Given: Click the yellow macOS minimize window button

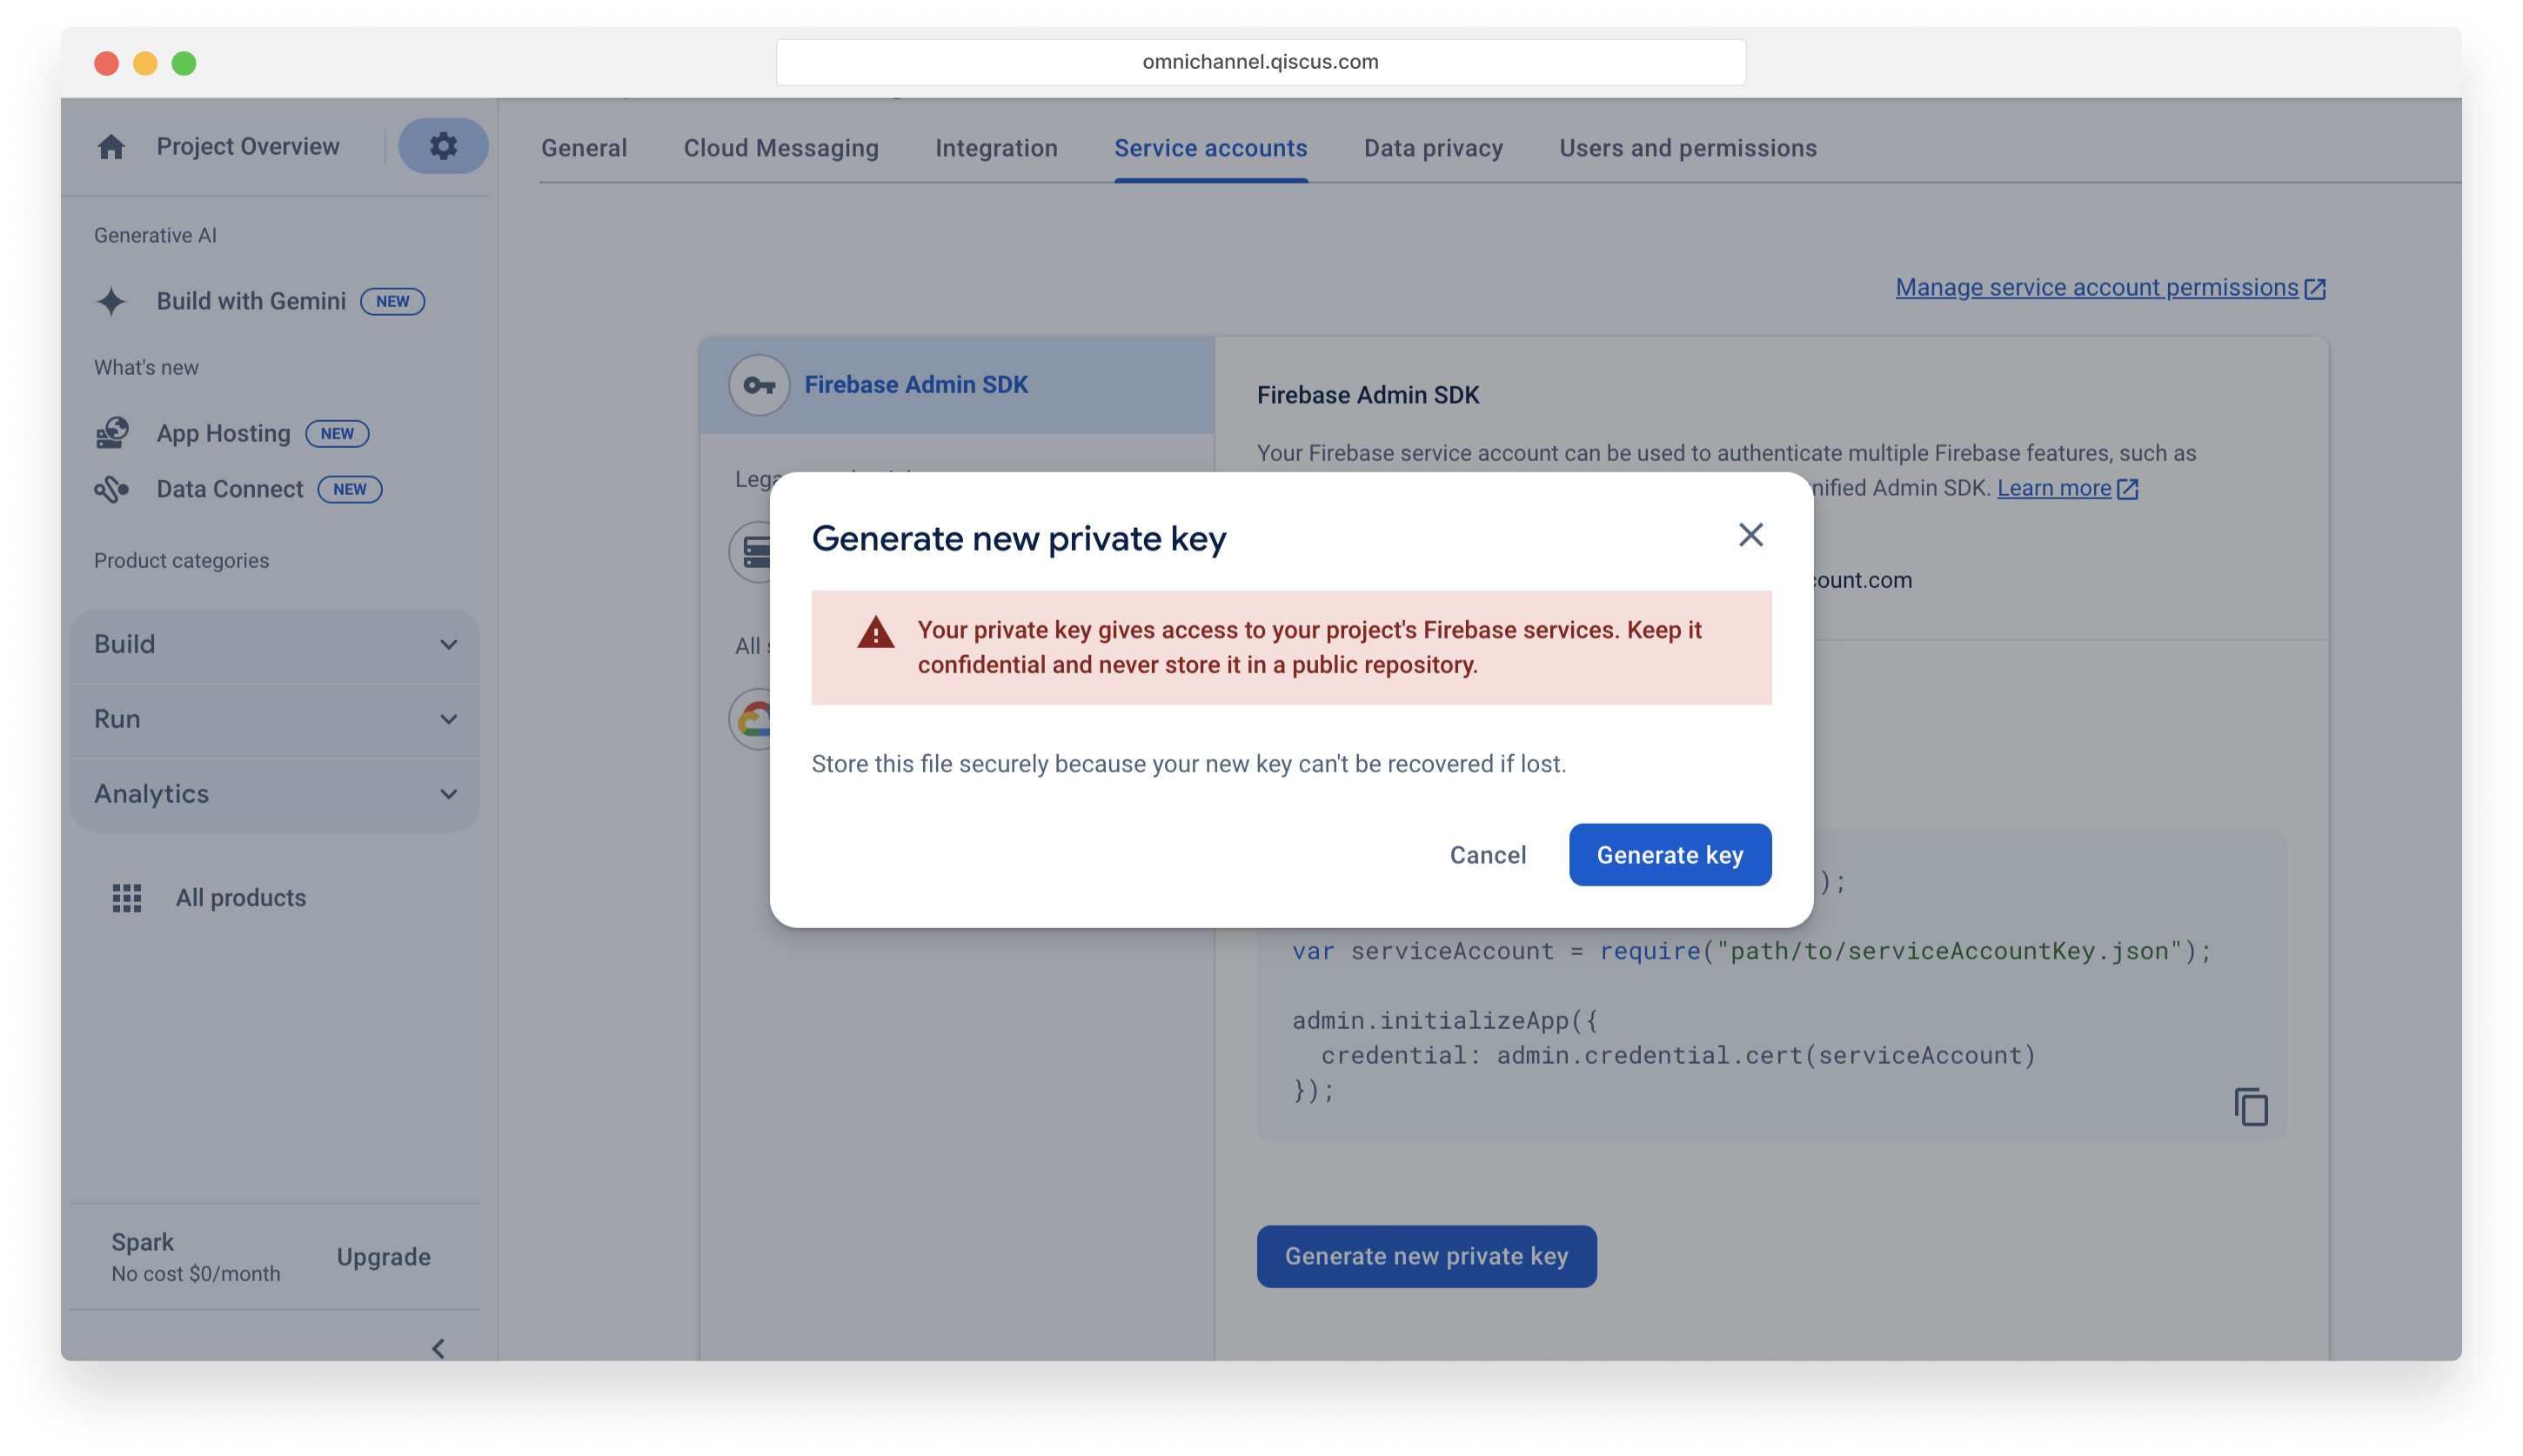Looking at the screenshot, I should [x=145, y=63].
